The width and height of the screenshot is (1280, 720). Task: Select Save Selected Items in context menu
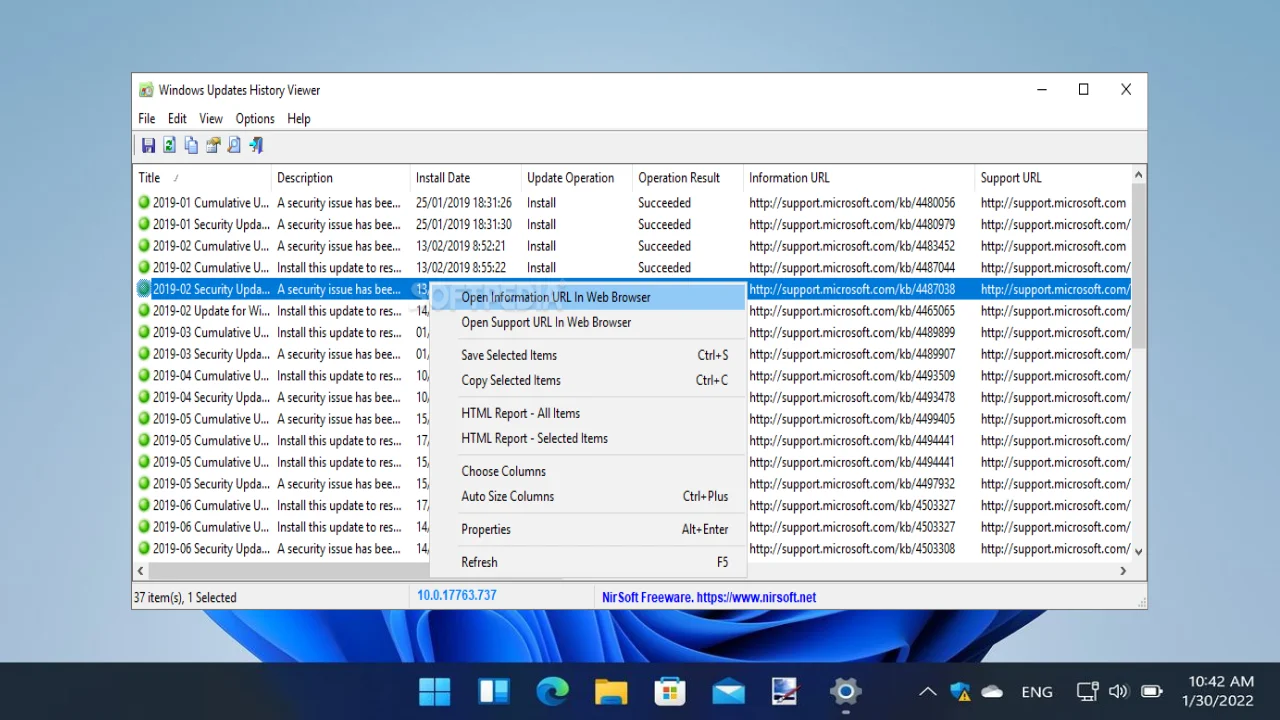pos(588,355)
